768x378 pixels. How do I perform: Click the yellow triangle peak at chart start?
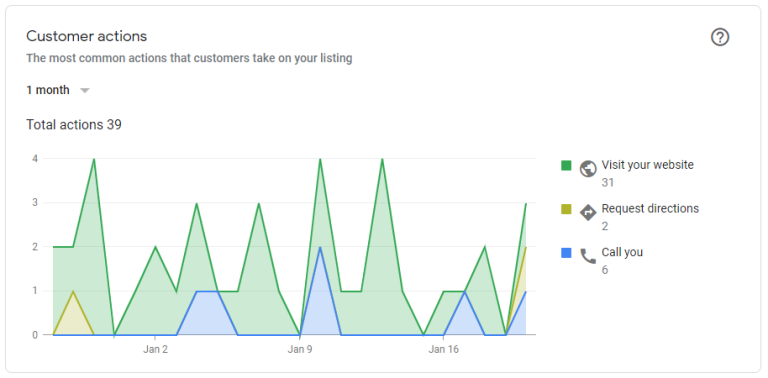73,291
